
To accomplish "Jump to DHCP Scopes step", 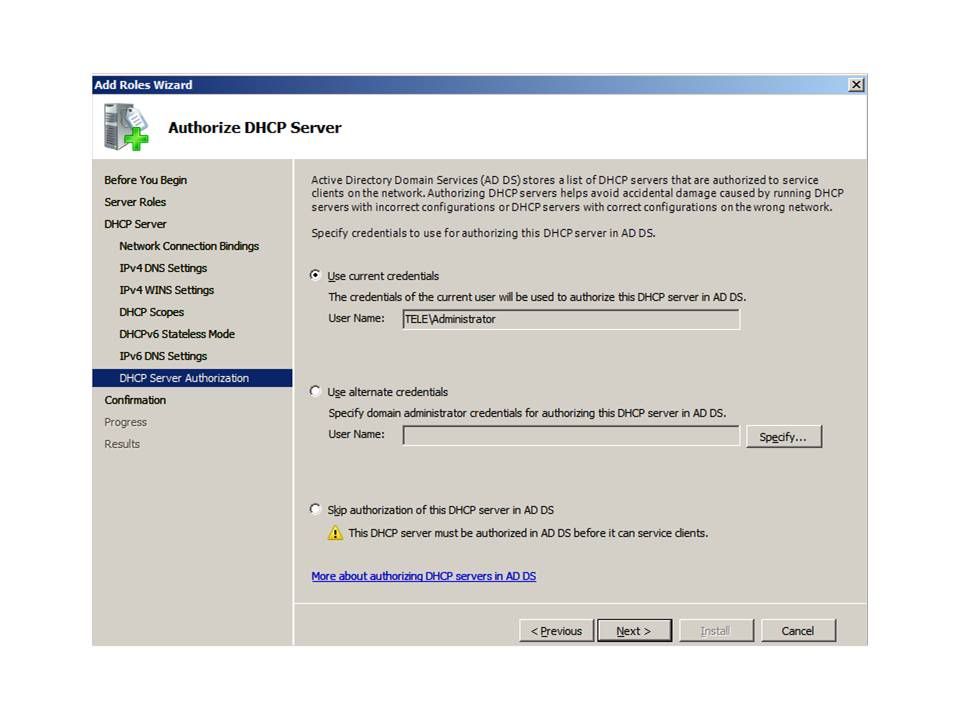I will pyautogui.click(x=151, y=312).
